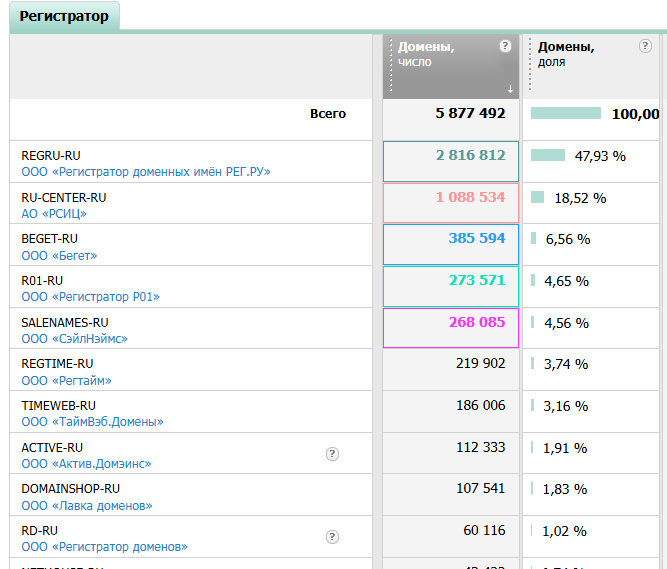Click help icon in Домены доля header
This screenshot has width=667, height=569.
645,46
